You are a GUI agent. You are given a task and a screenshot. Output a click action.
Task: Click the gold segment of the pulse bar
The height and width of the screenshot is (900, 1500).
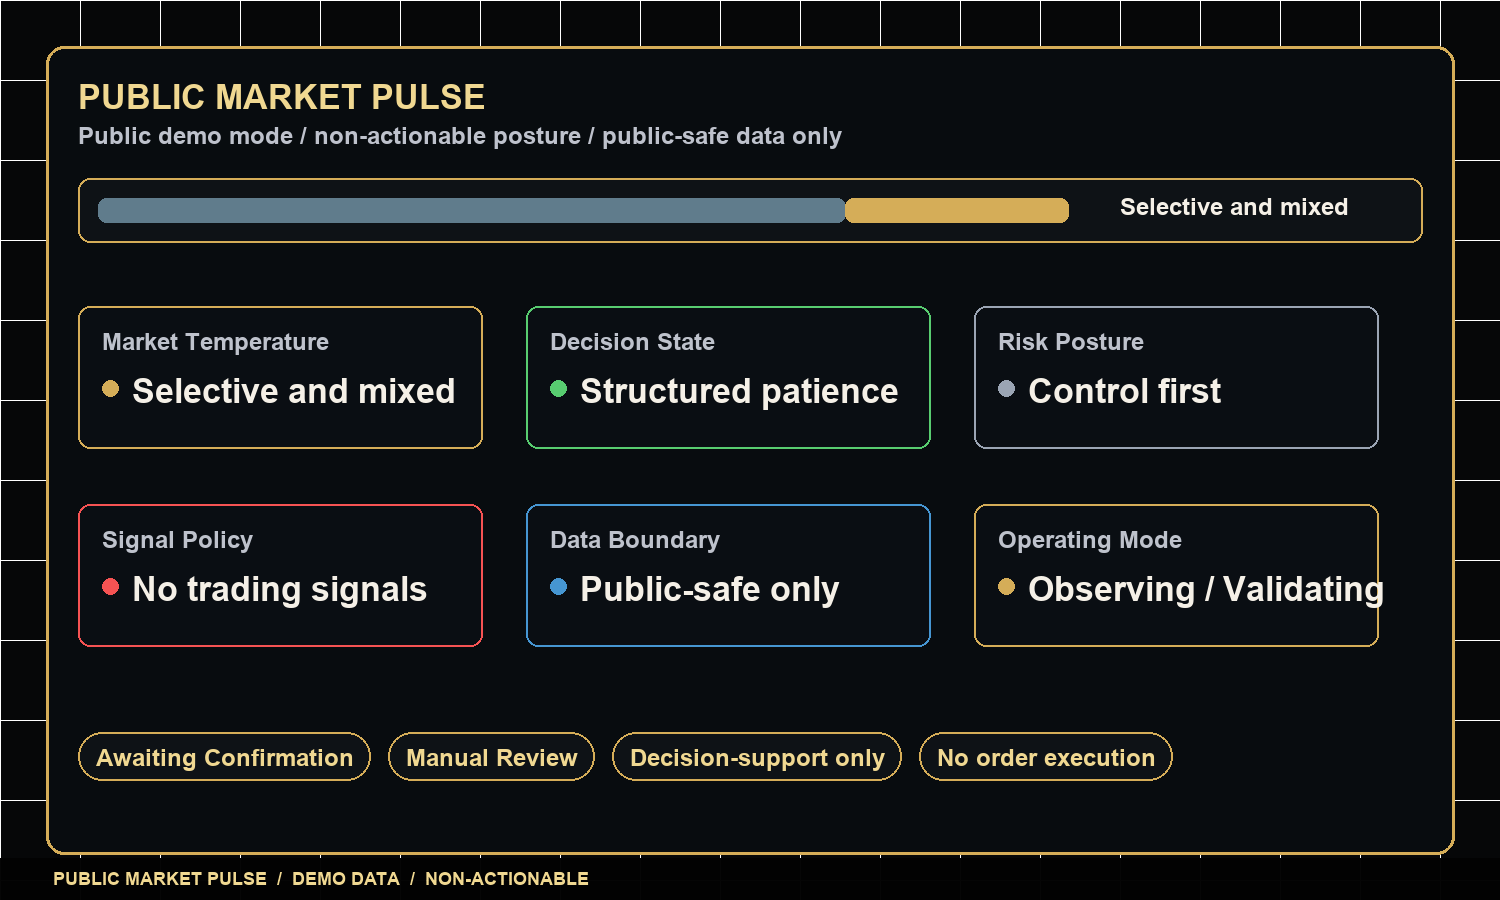957,210
